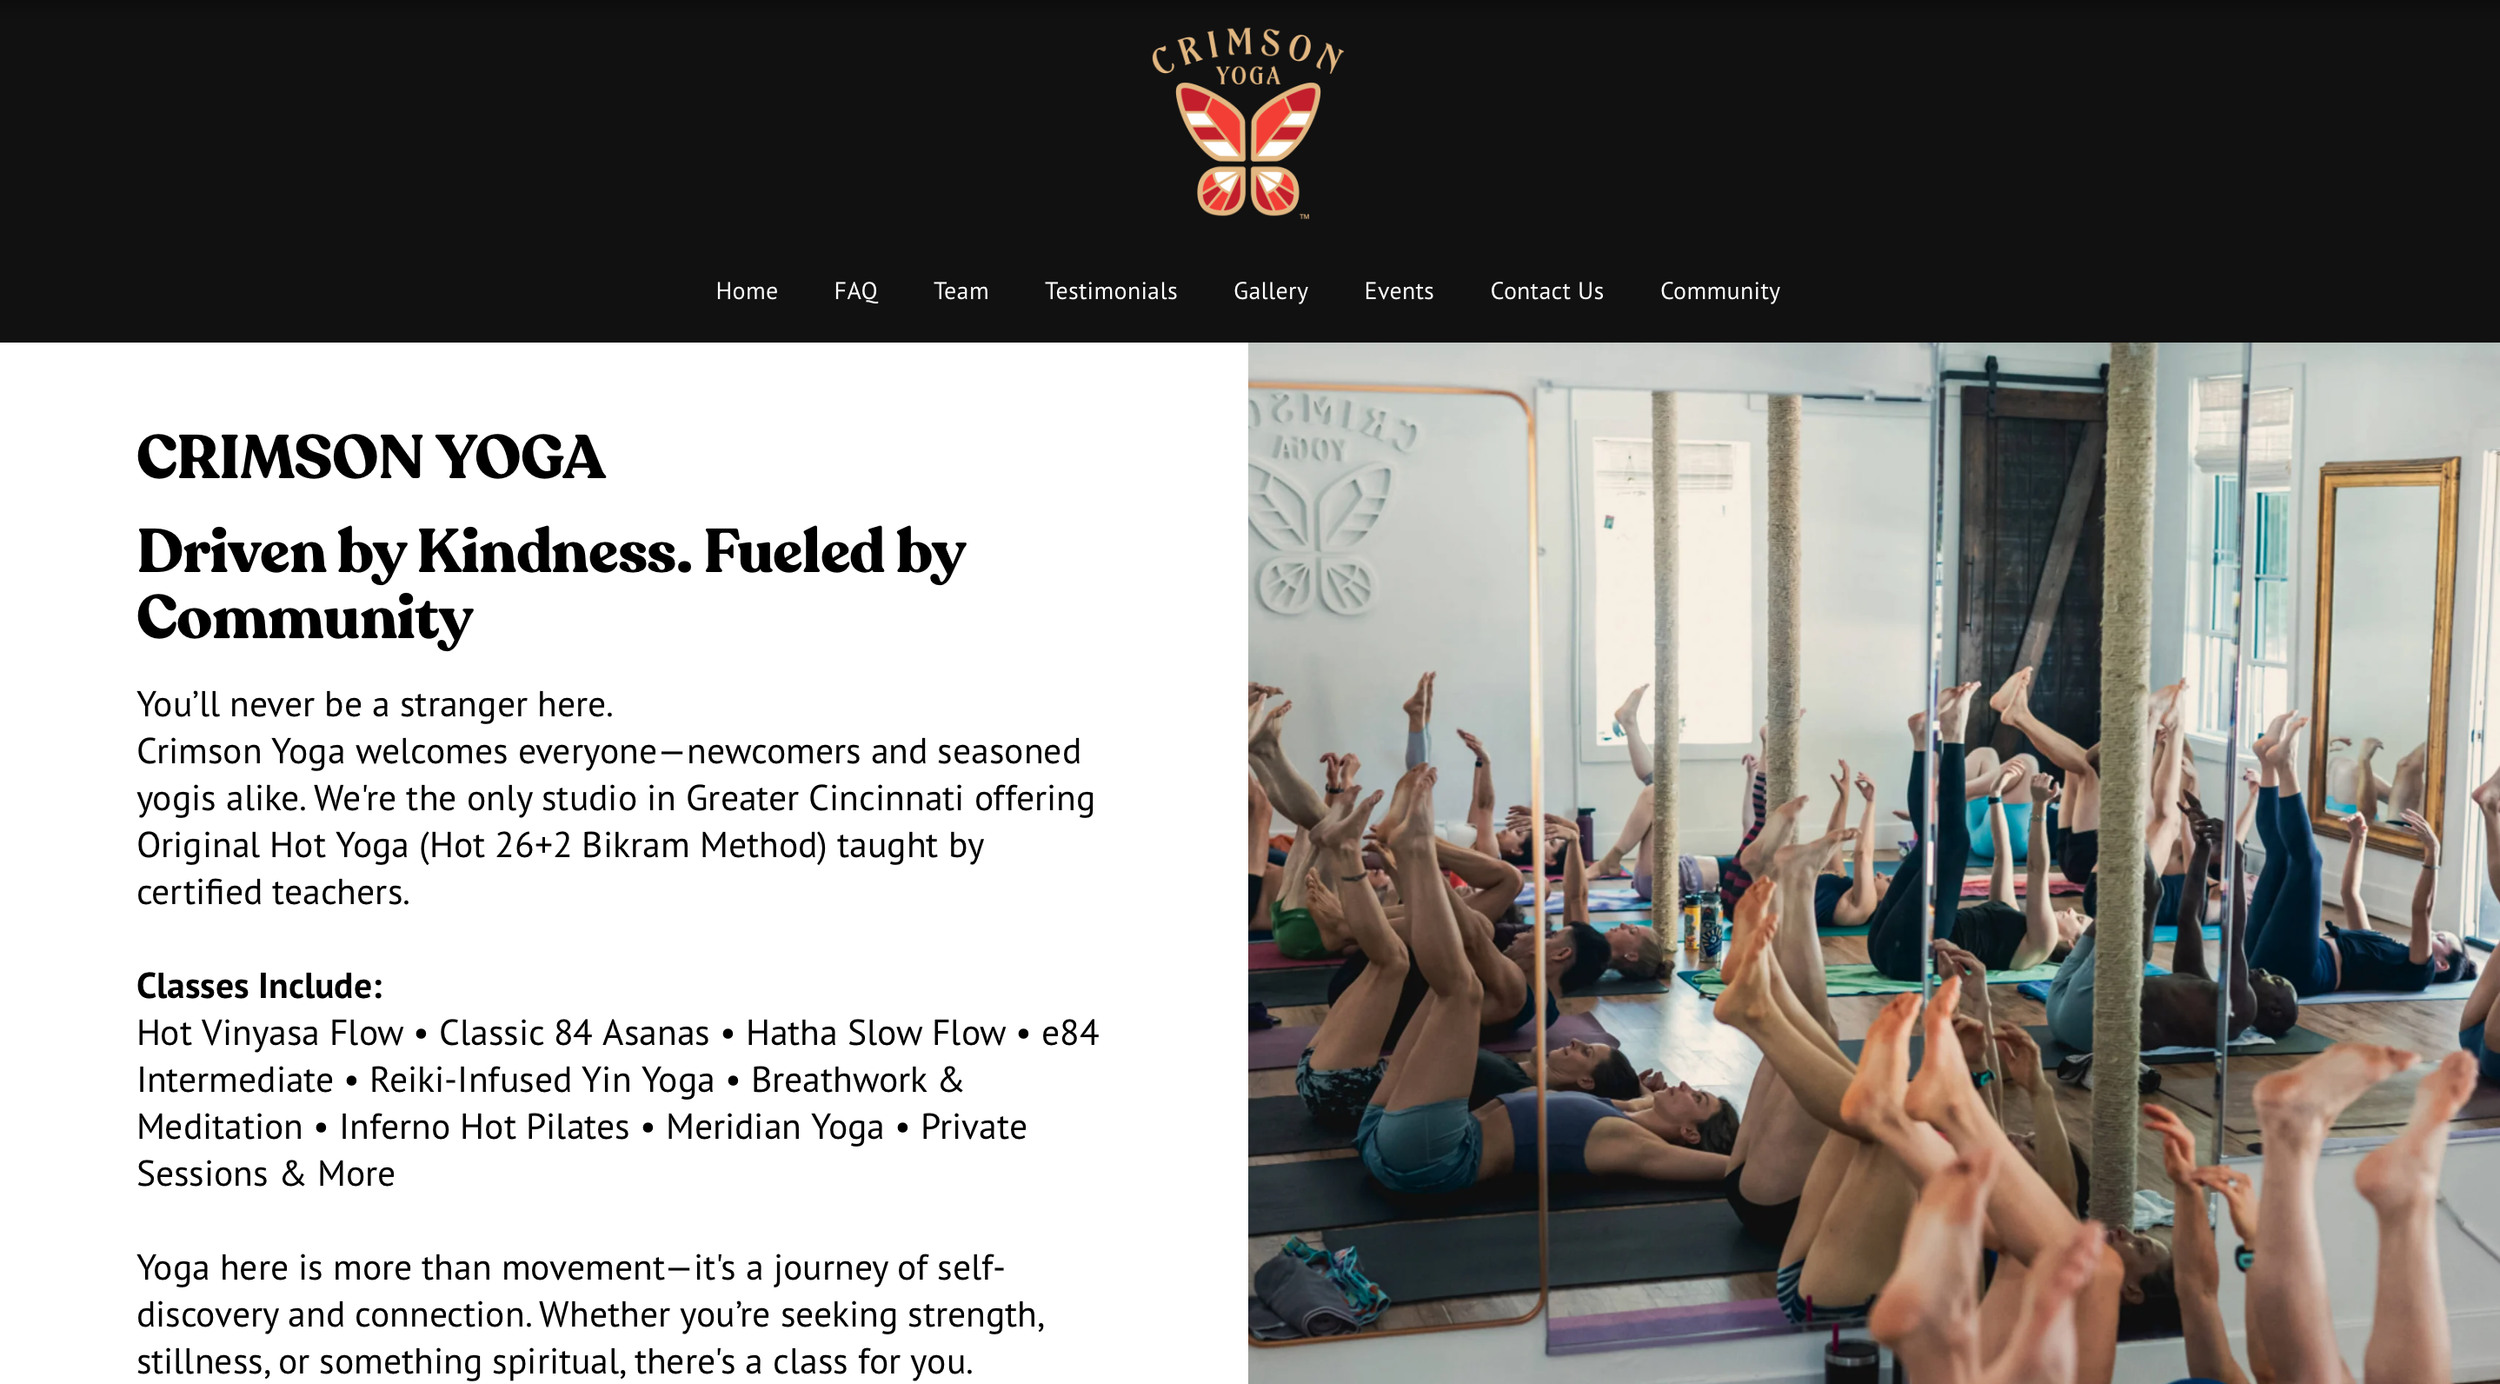
Task: View the Testimonials page
Action: 1110,291
